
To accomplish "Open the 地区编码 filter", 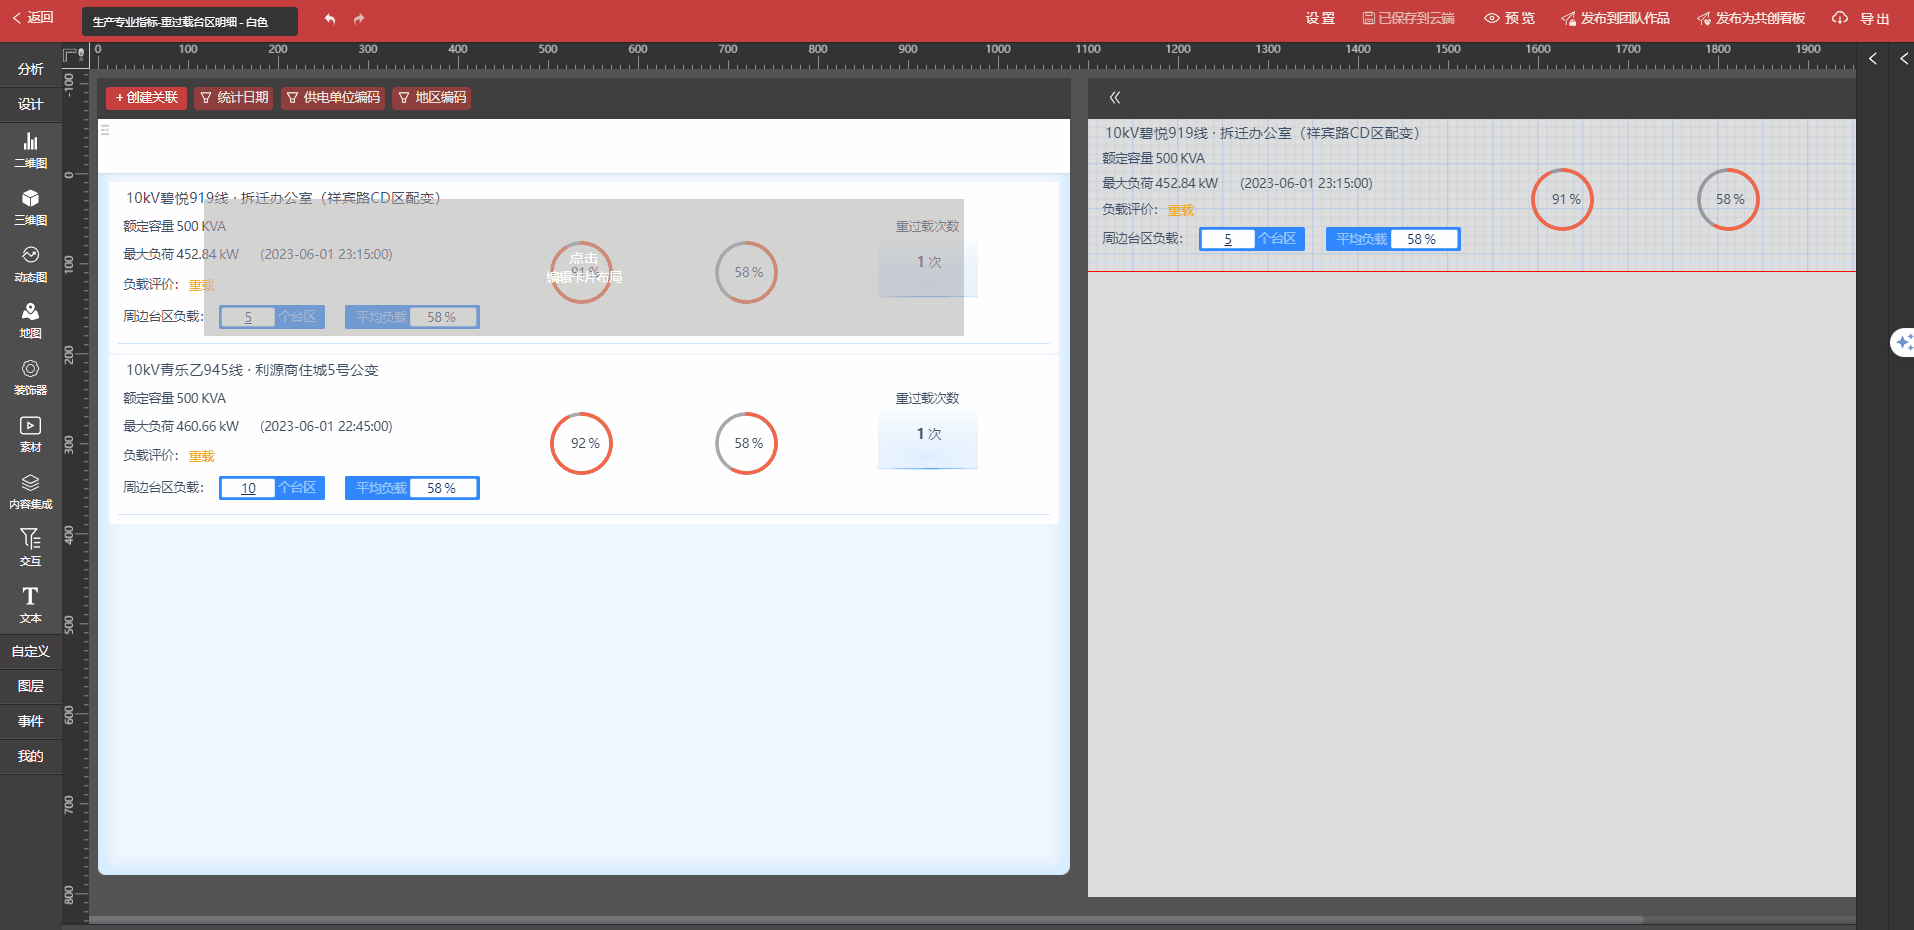I will 432,98.
